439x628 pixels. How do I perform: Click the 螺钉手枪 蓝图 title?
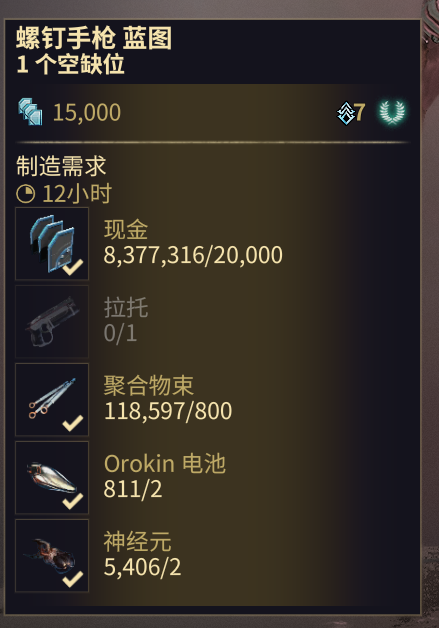(x=94, y=38)
